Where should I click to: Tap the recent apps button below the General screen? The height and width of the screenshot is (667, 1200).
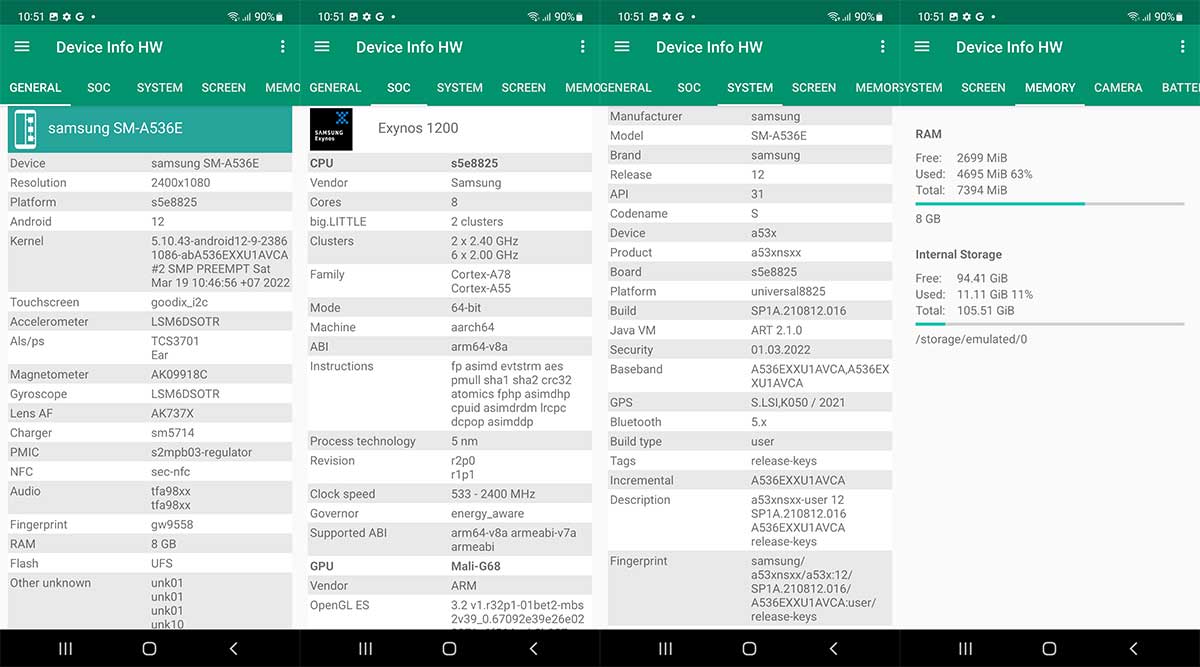[x=66, y=649]
